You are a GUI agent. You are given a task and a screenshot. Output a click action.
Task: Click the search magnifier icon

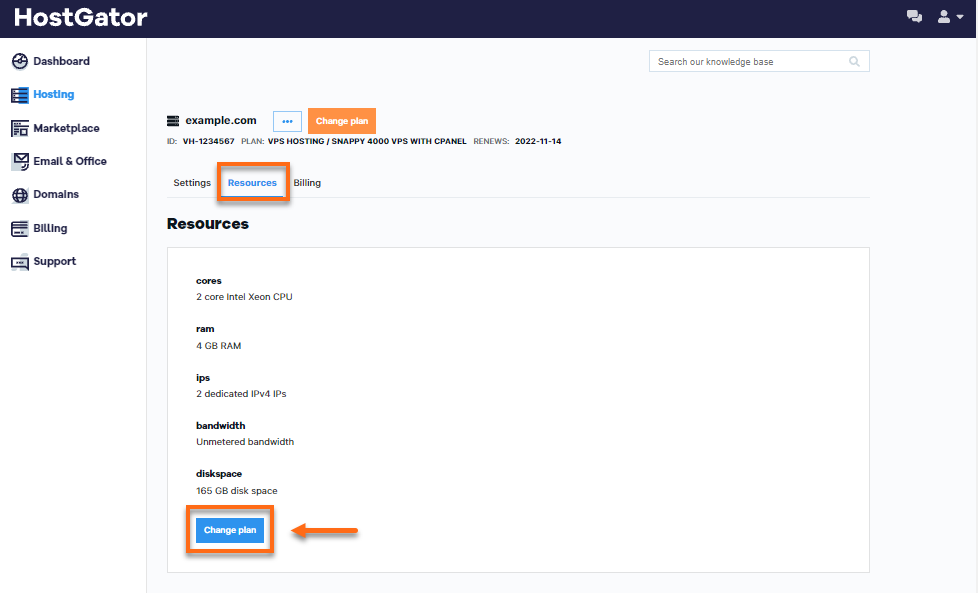pyautogui.click(x=854, y=62)
